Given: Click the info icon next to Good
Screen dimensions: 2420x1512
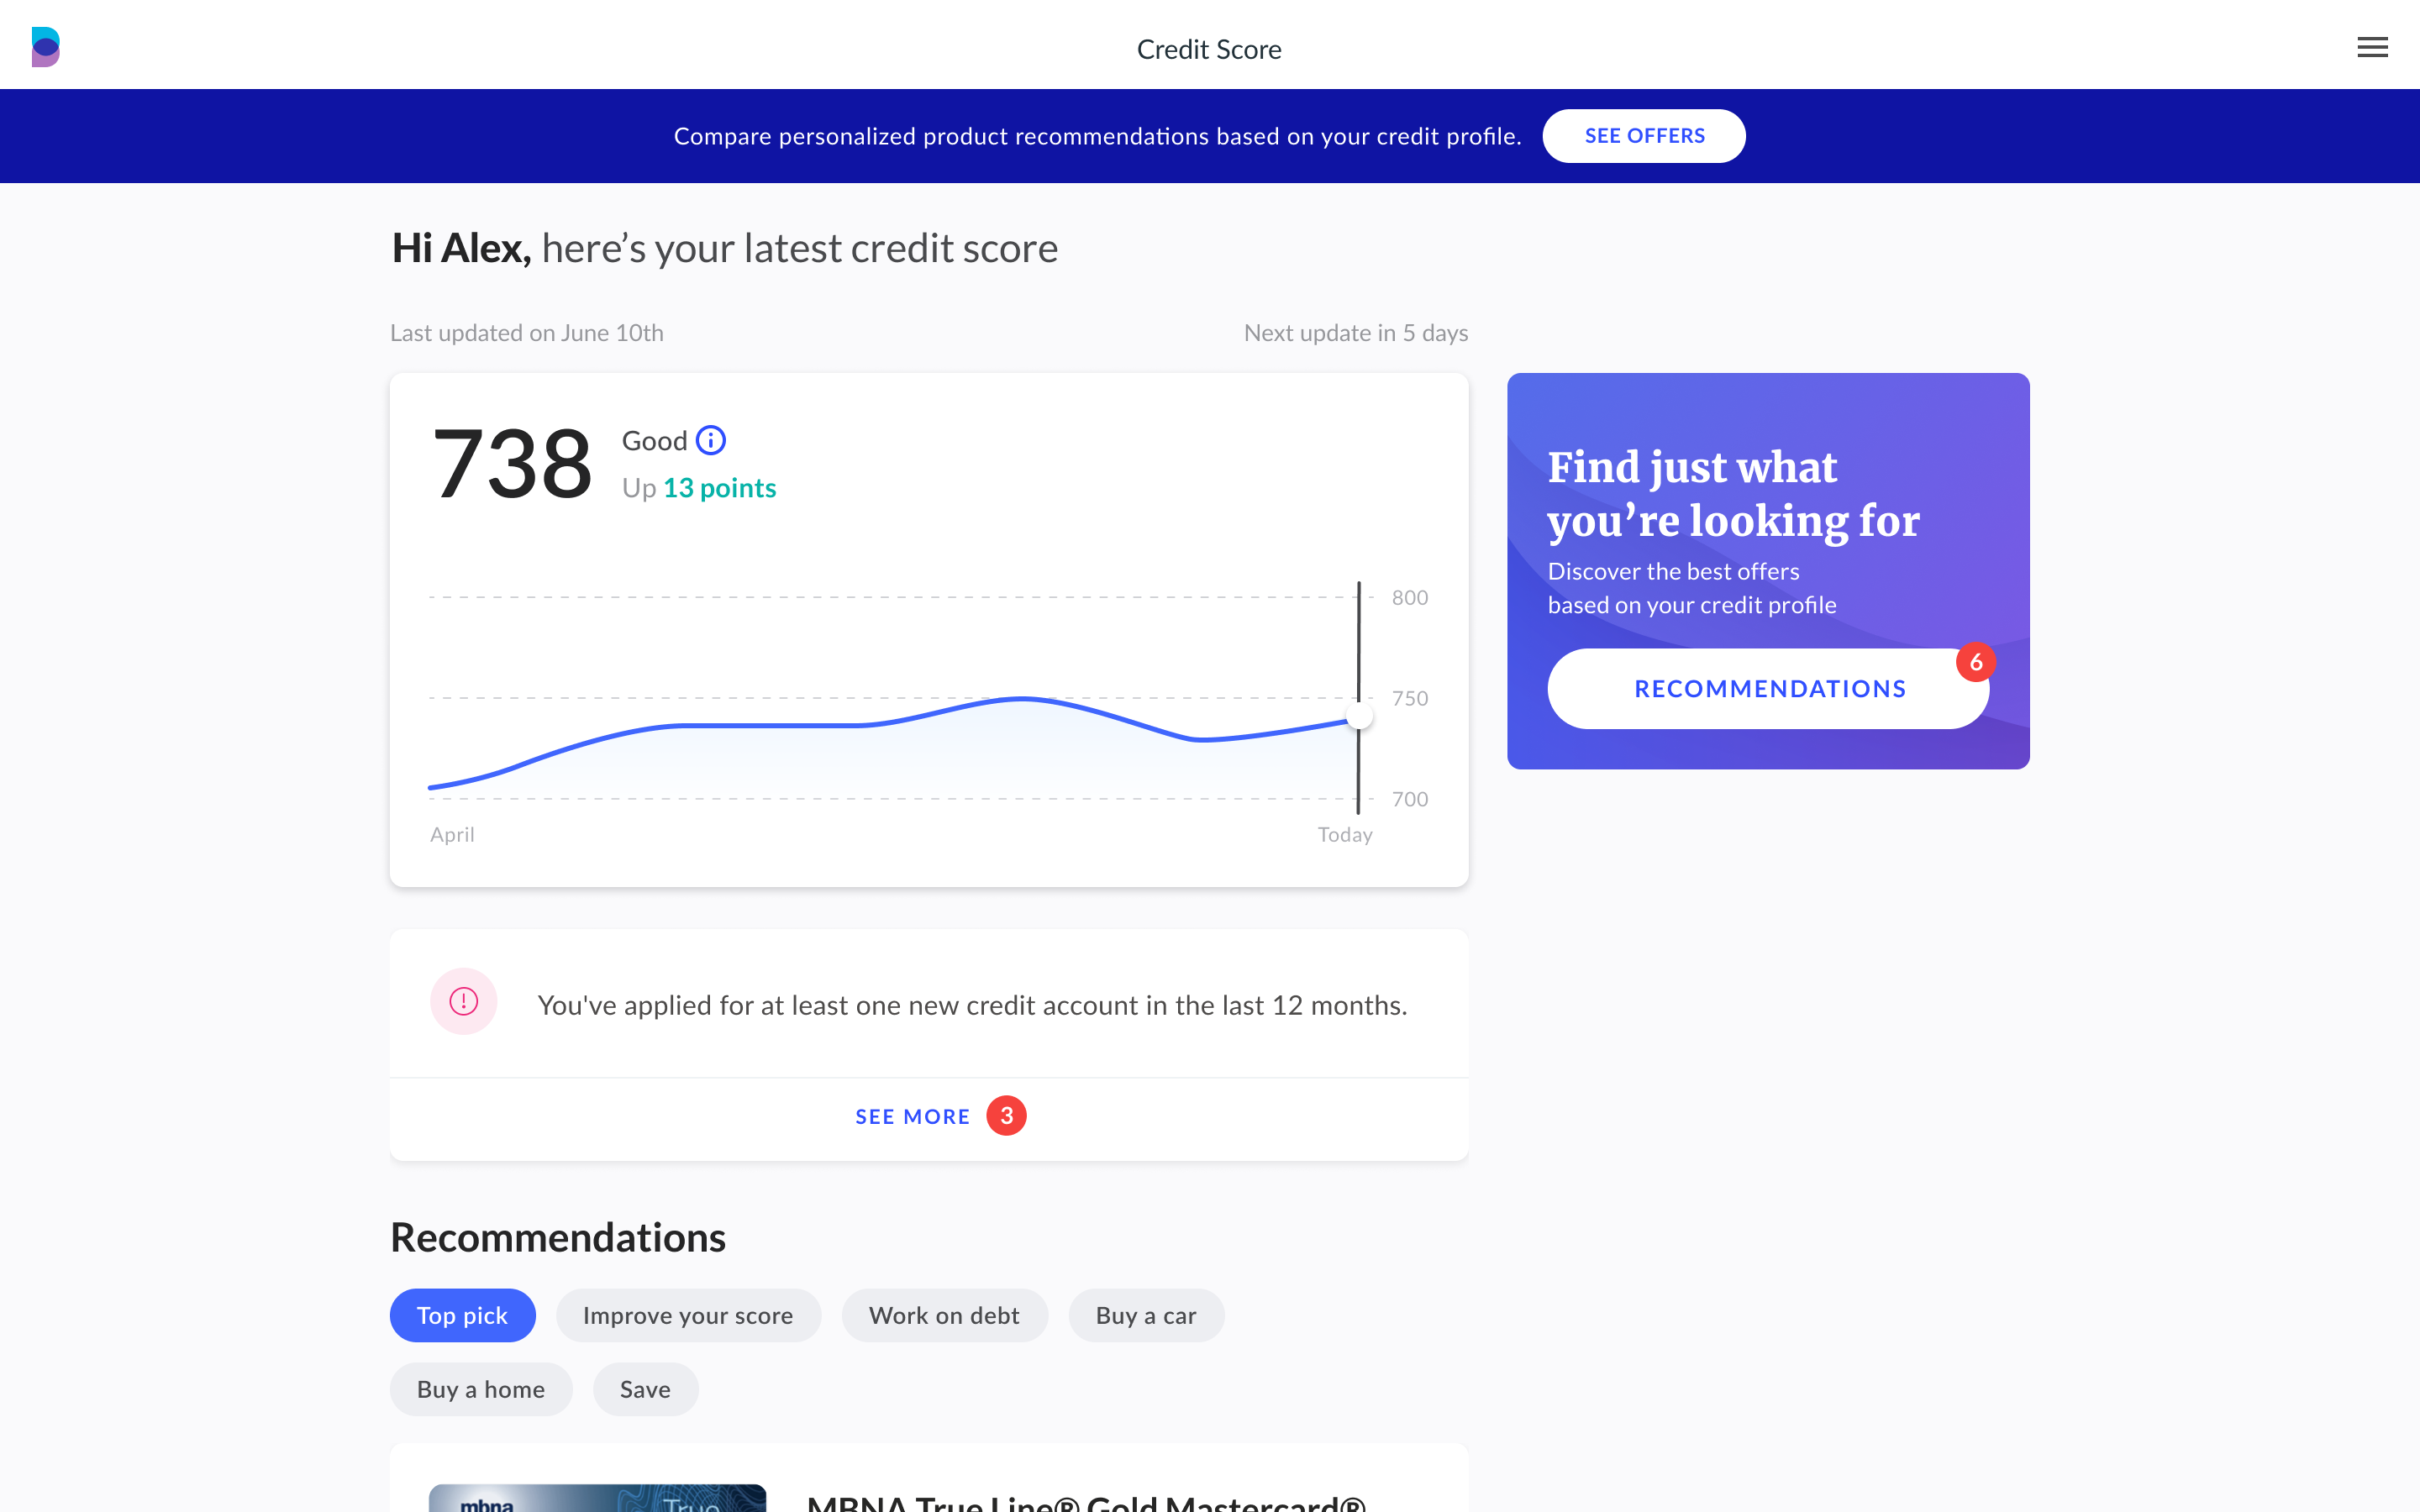Looking at the screenshot, I should coord(710,440).
